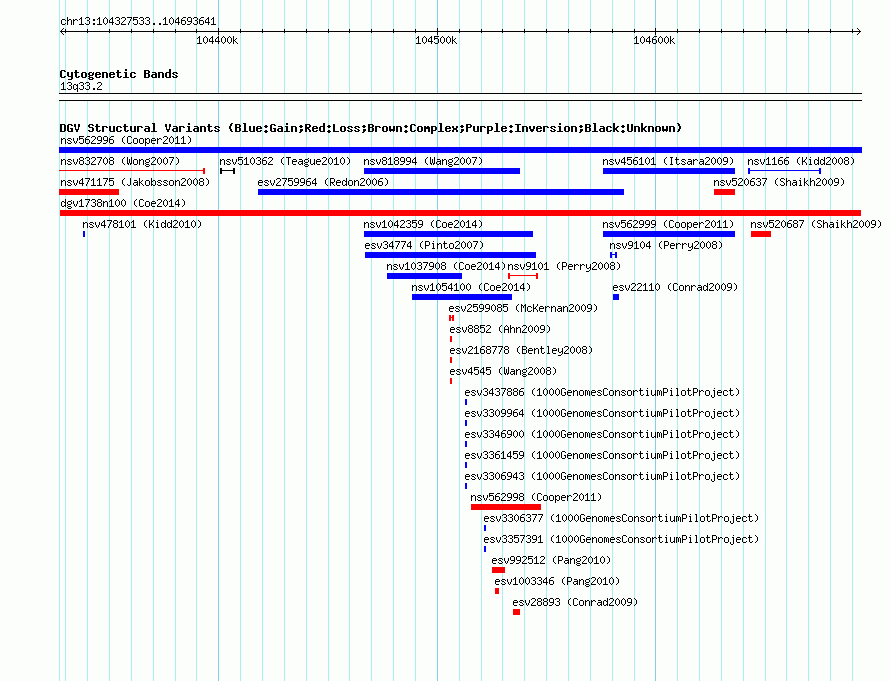The width and height of the screenshot is (890, 681).
Task: Select the dgv1738n100 (Coe2014) long red bar
Action: [460, 213]
